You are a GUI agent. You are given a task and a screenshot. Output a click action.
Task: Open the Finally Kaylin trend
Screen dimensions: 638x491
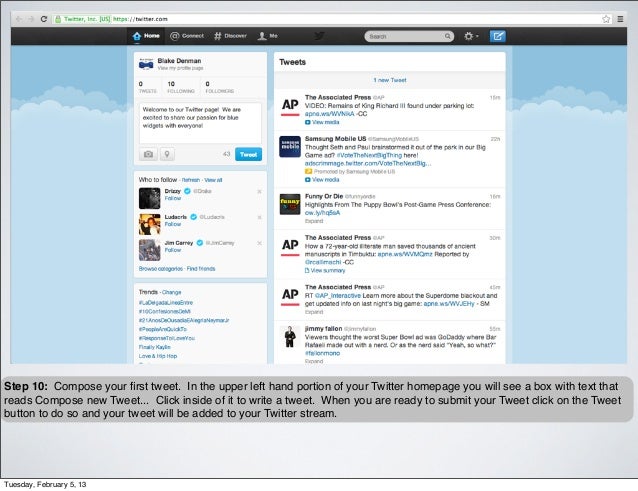point(155,347)
